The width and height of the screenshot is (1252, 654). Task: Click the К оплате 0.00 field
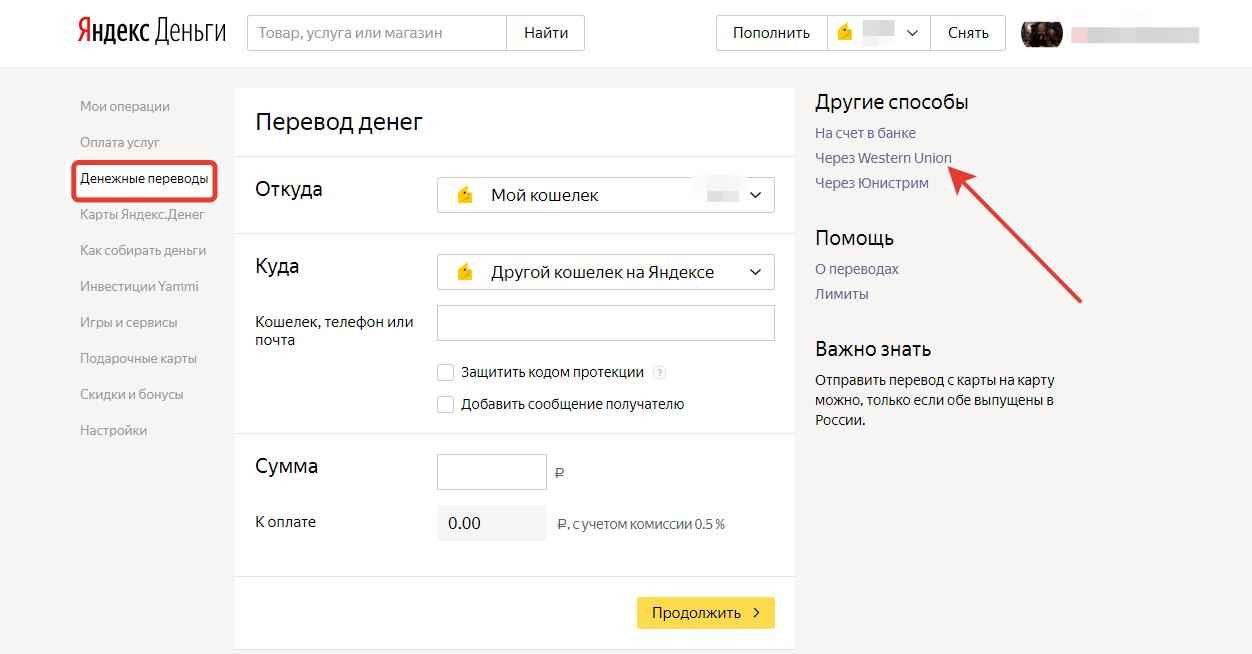click(492, 523)
